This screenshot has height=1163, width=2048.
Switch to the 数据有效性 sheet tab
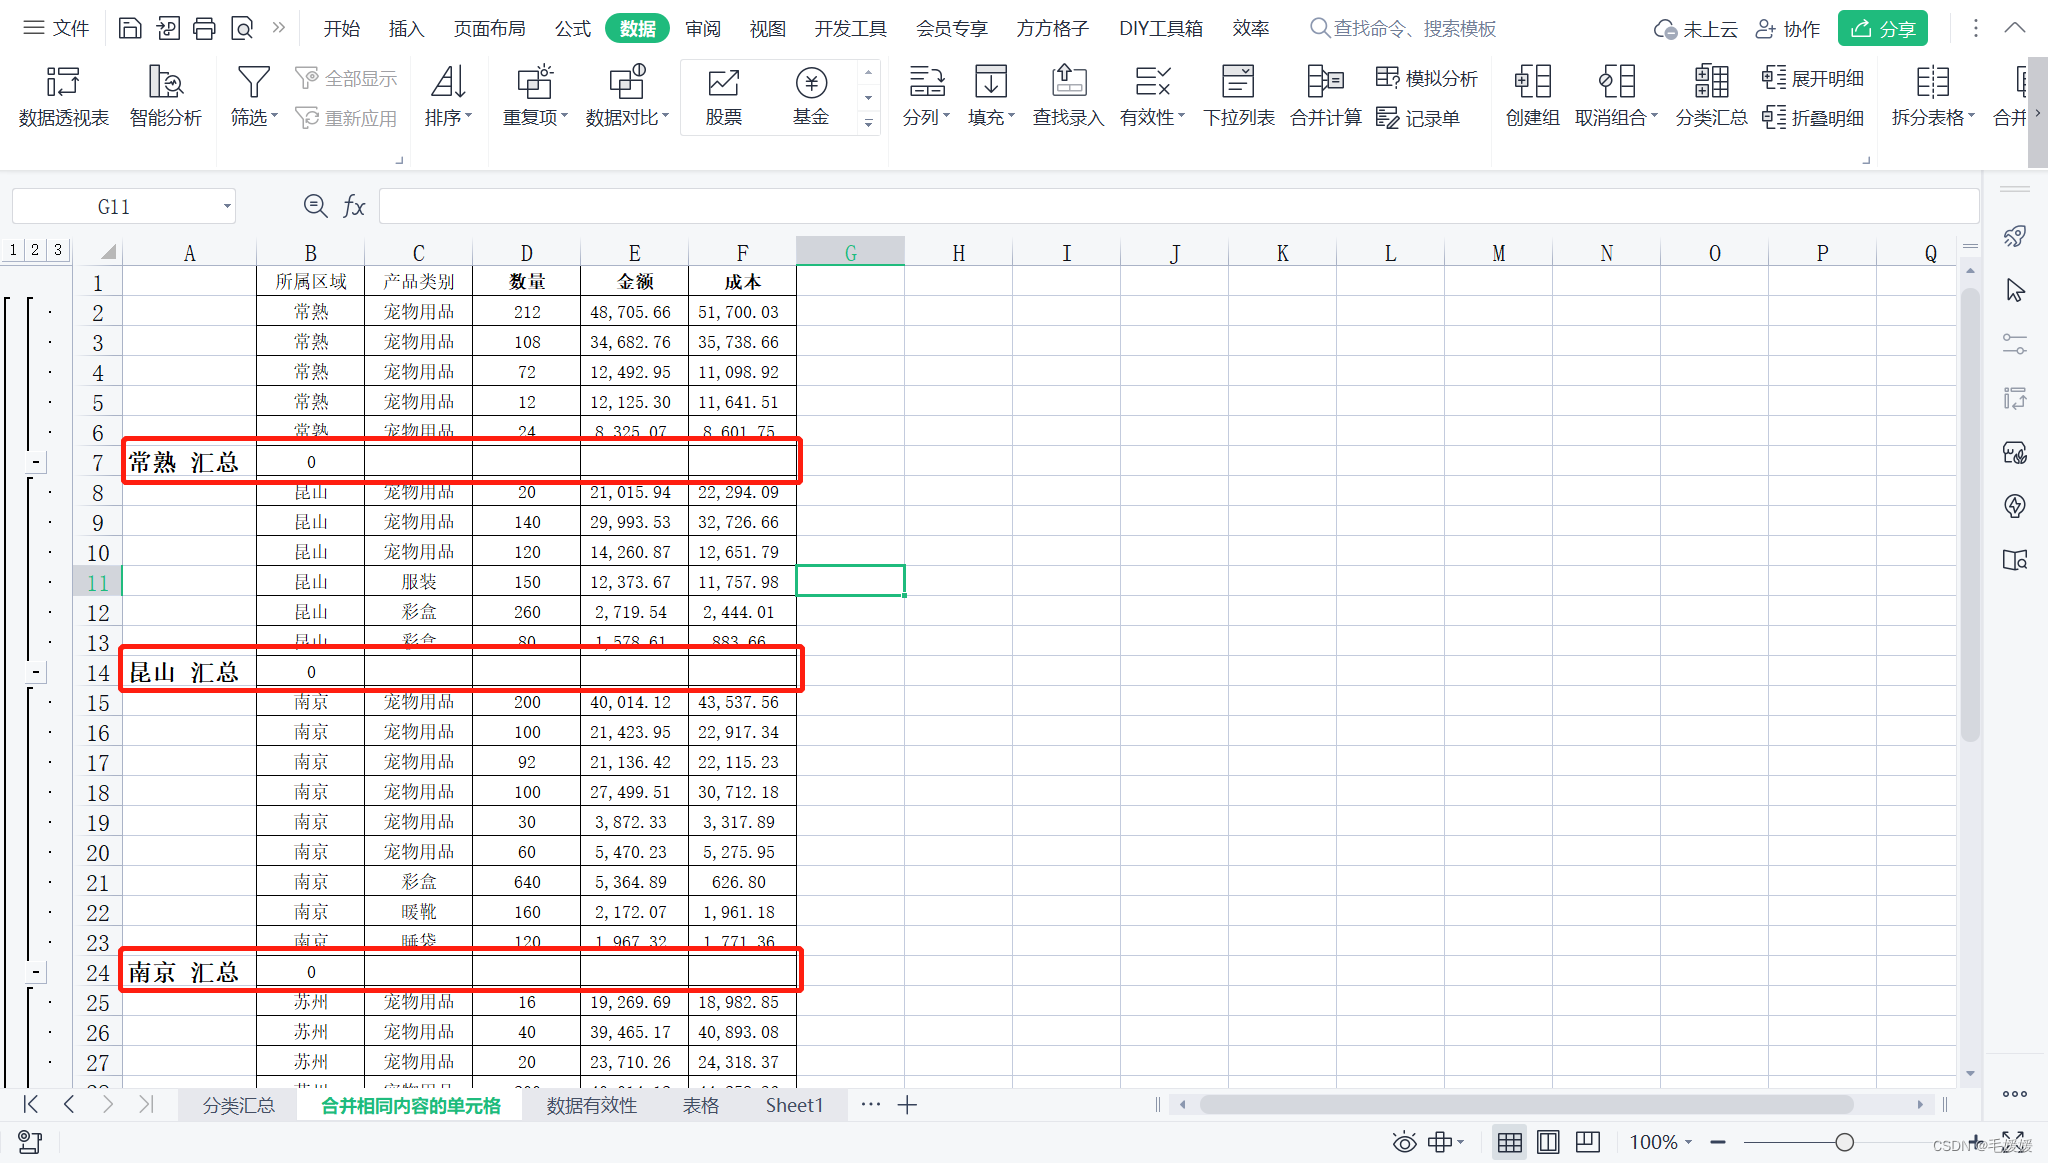click(x=591, y=1105)
